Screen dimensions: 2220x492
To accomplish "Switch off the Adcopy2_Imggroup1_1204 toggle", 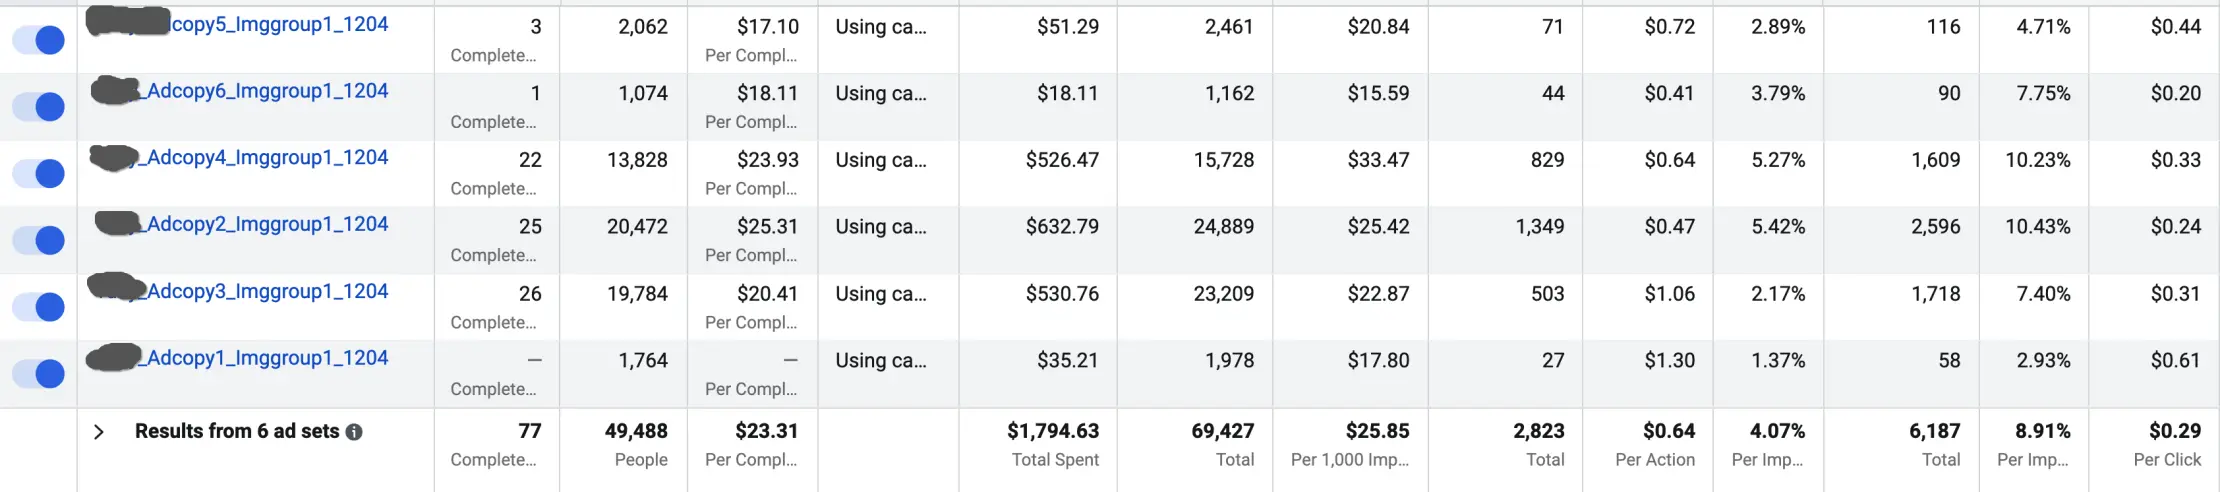I will 39,240.
